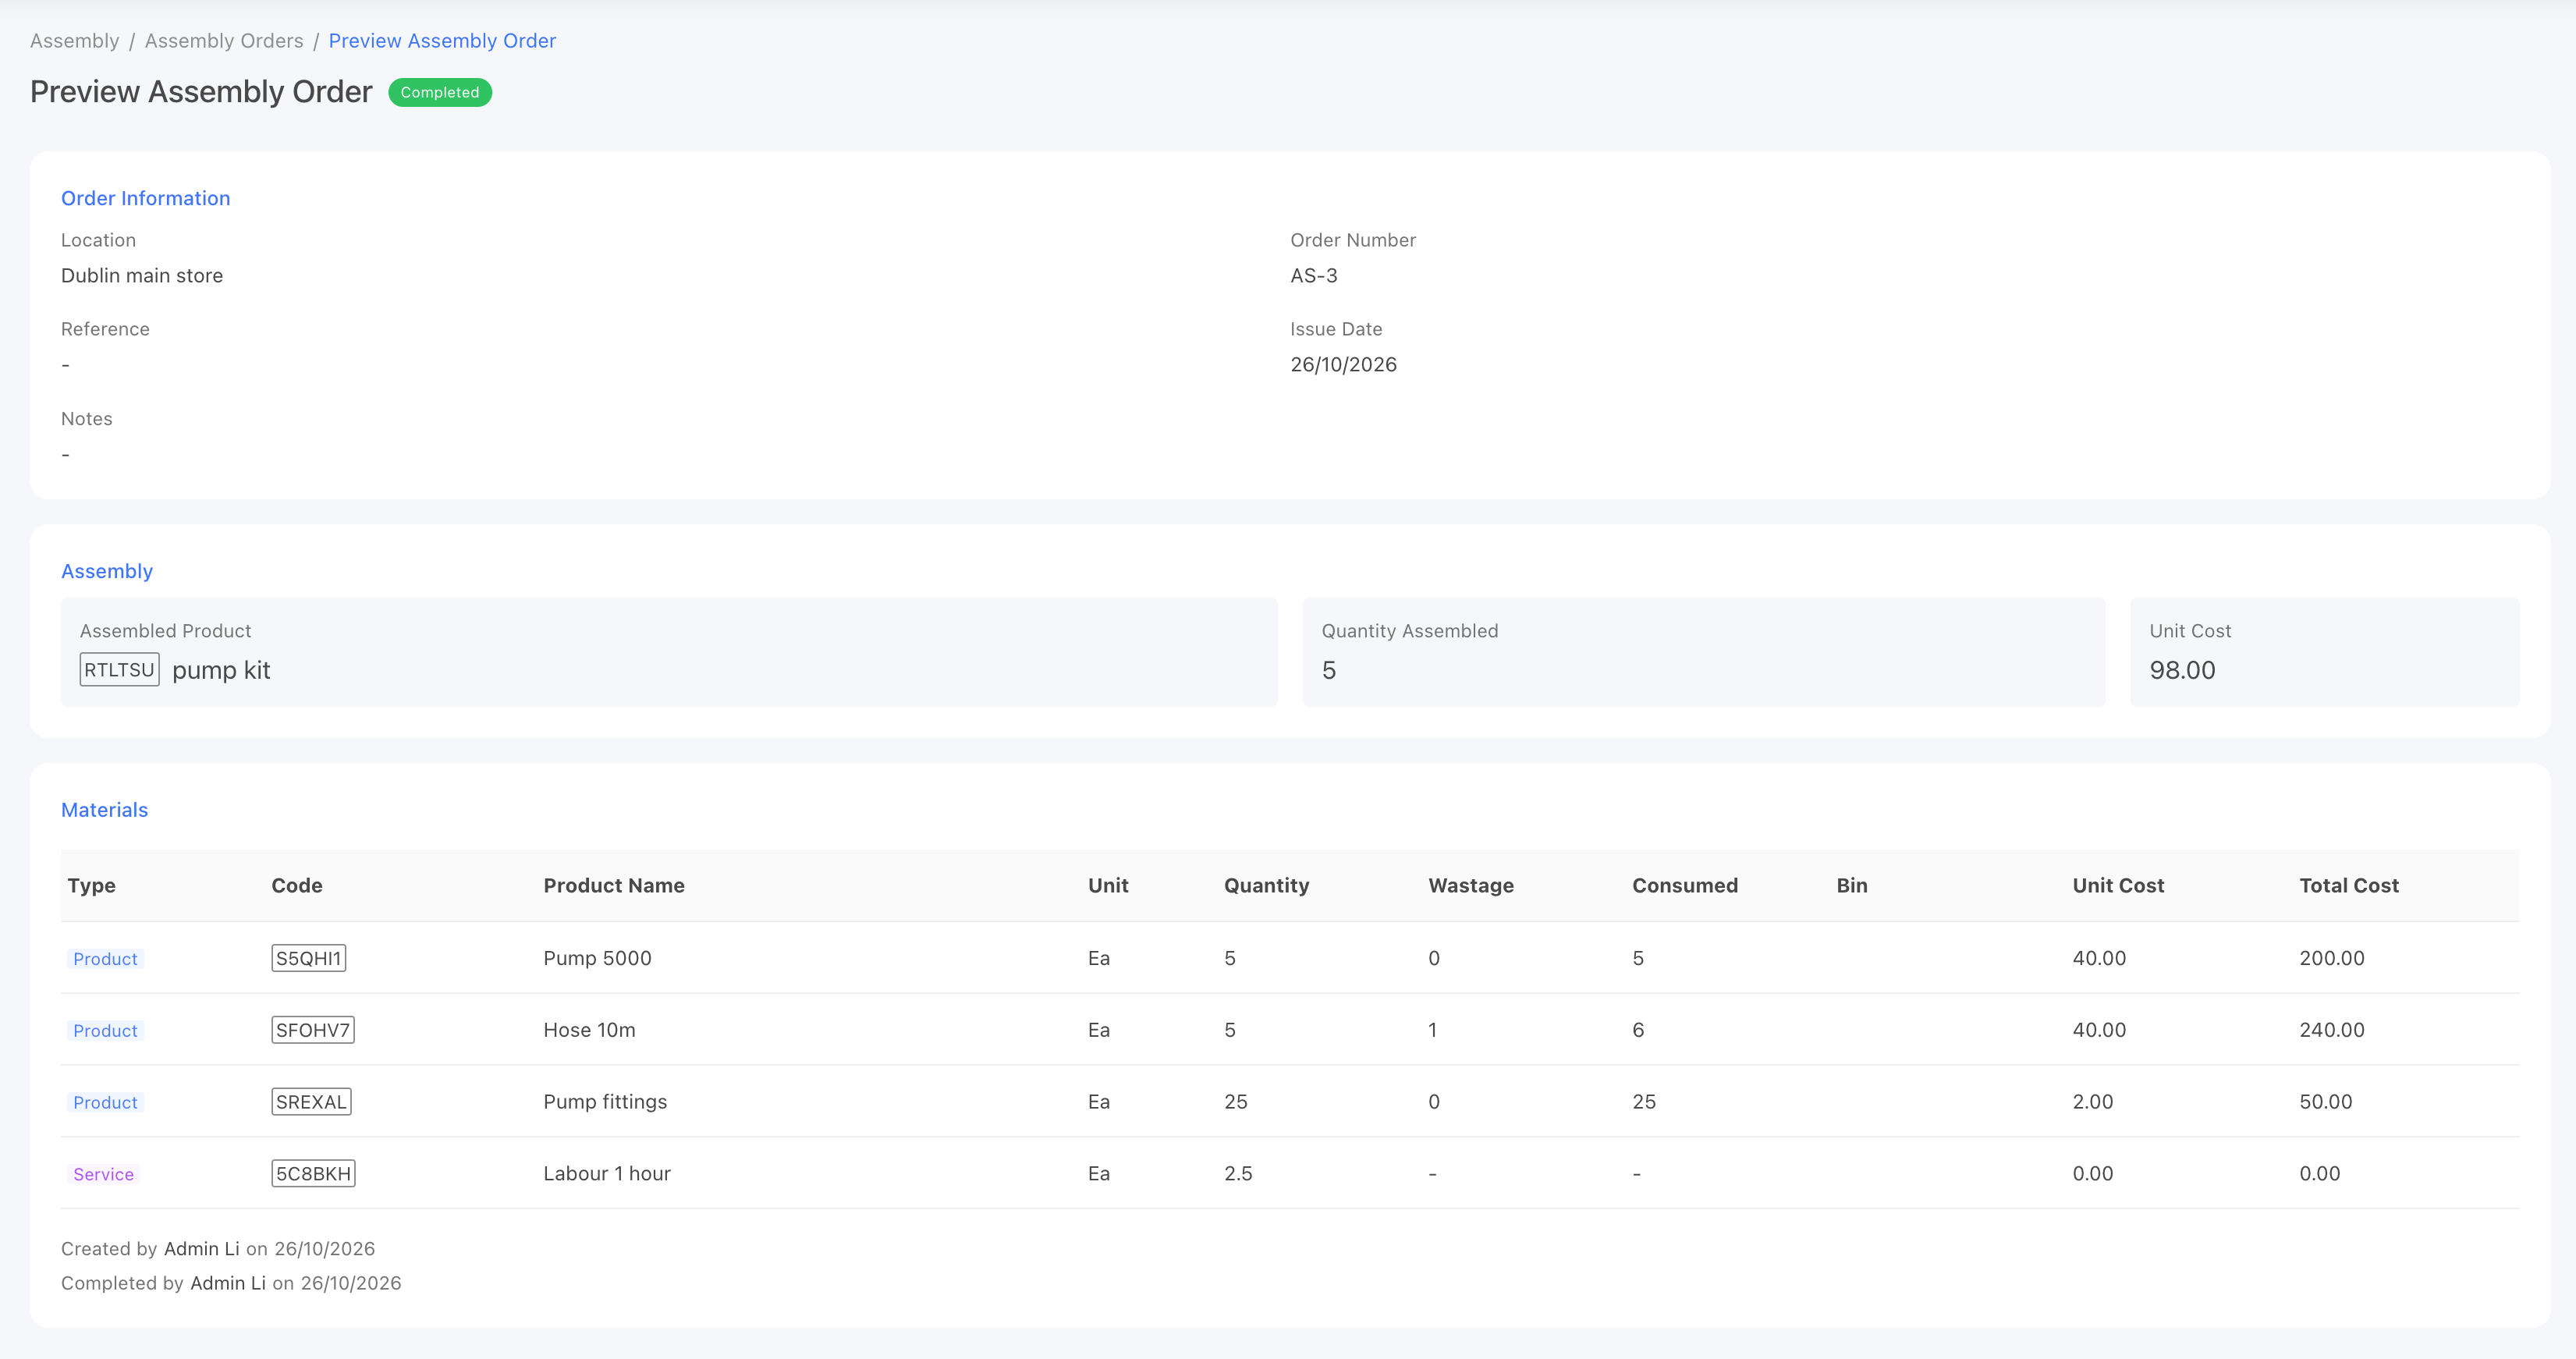
Task: Select the Order Information section heading
Action: coord(146,198)
